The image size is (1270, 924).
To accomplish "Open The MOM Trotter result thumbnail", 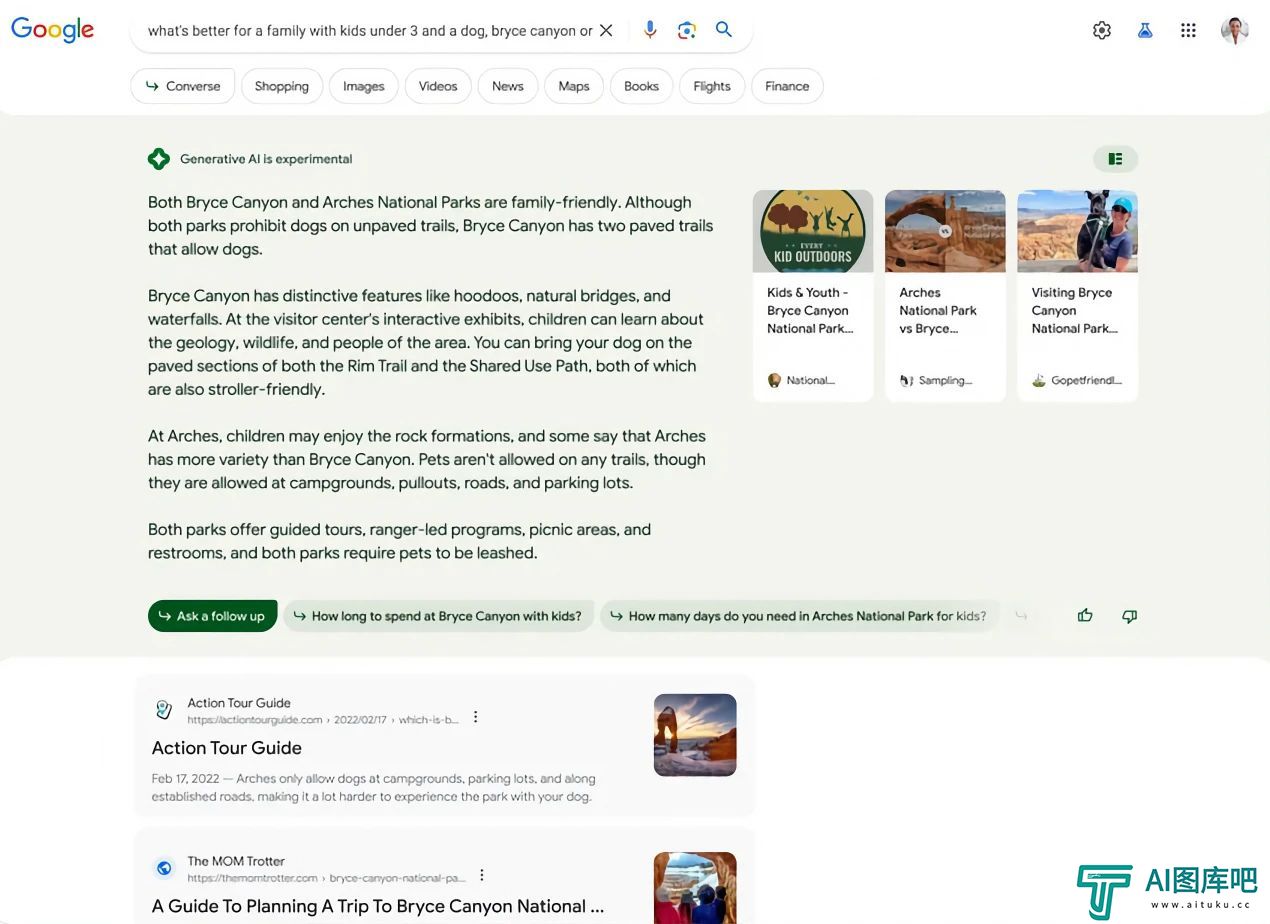I will [695, 888].
